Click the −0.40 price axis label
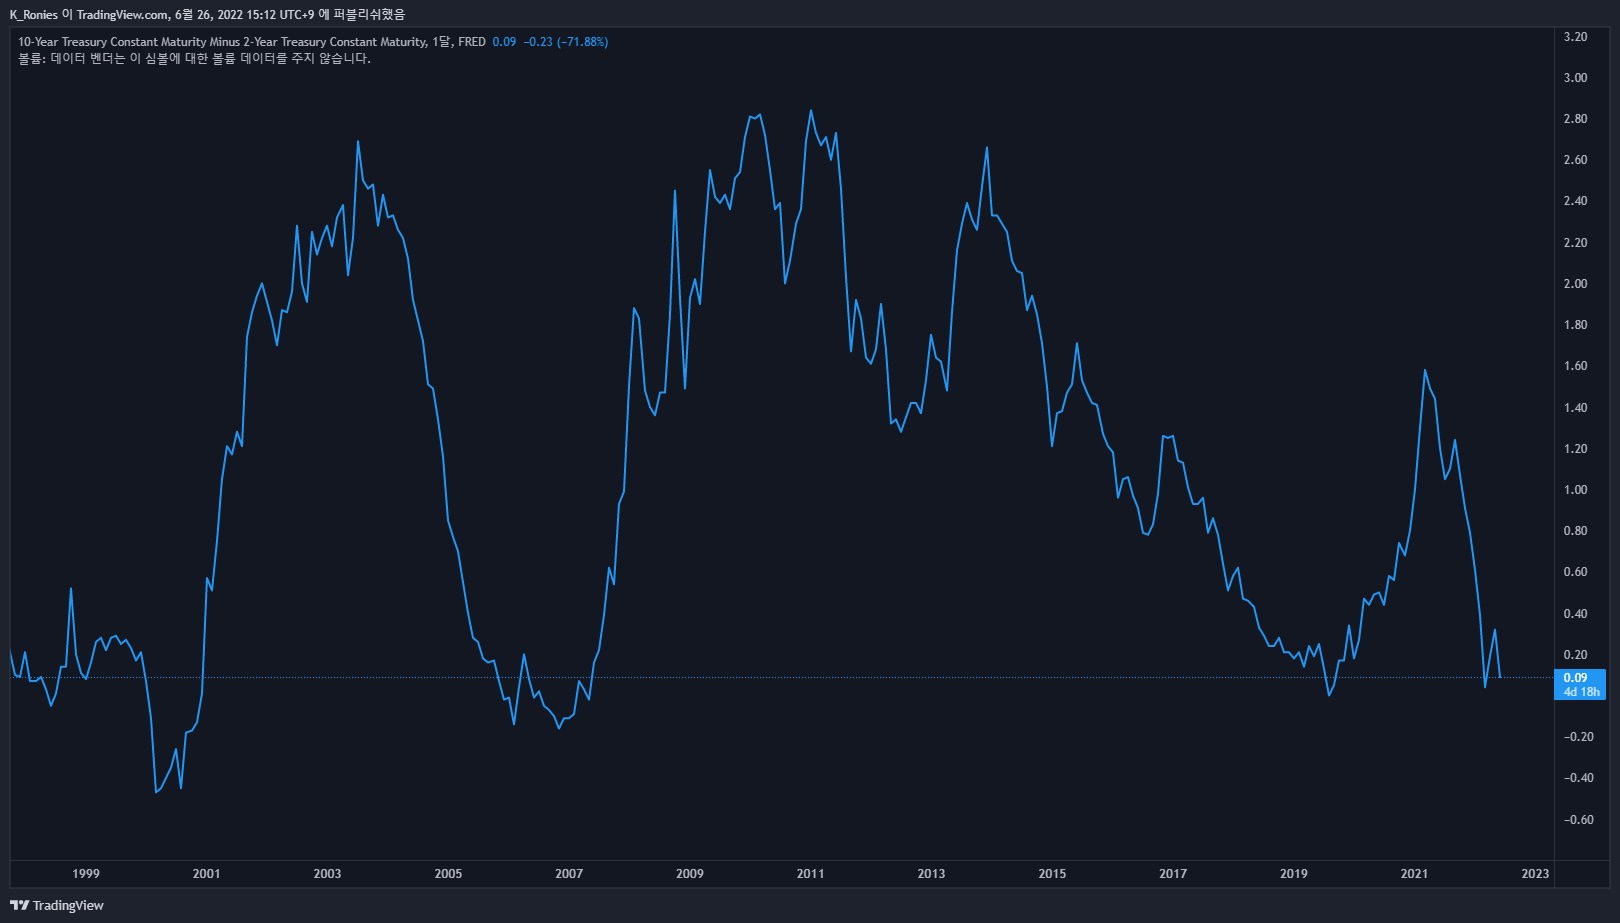 1578,778
